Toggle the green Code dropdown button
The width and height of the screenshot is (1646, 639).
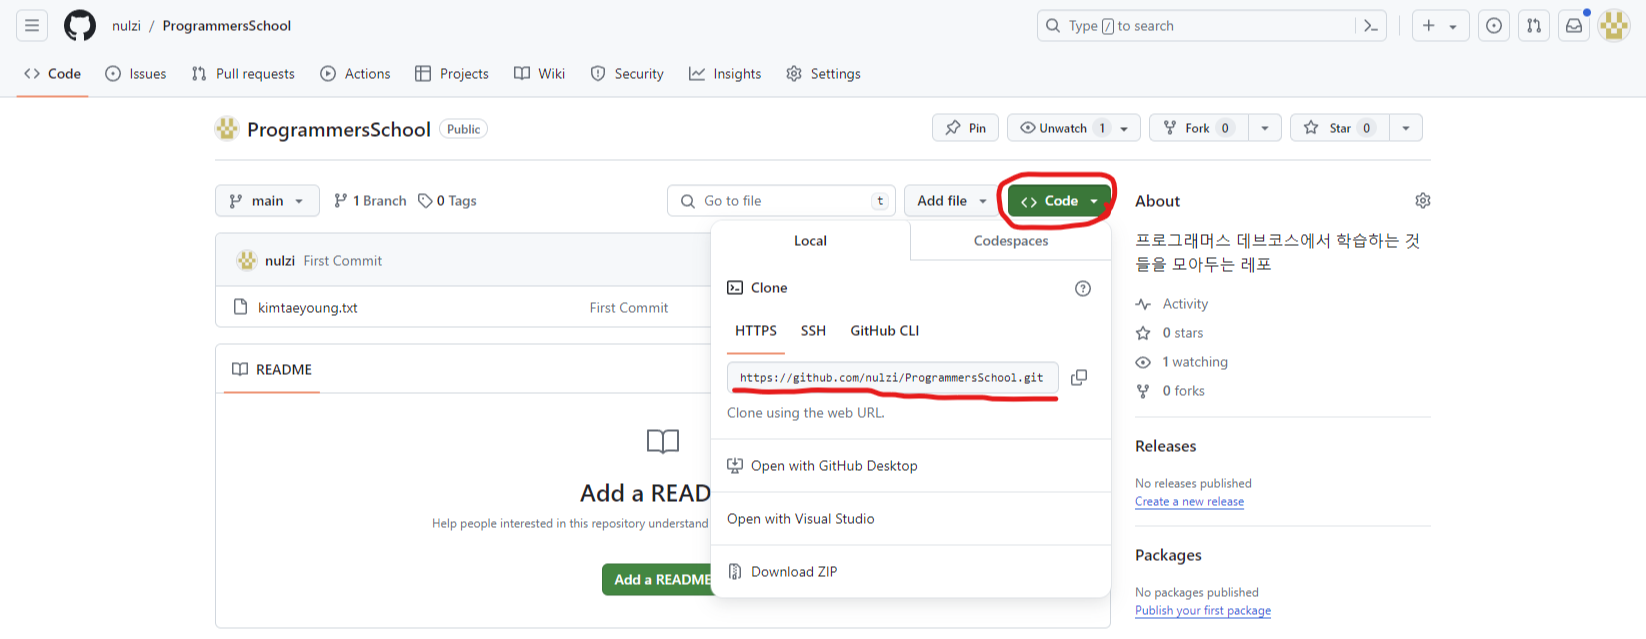[1060, 201]
